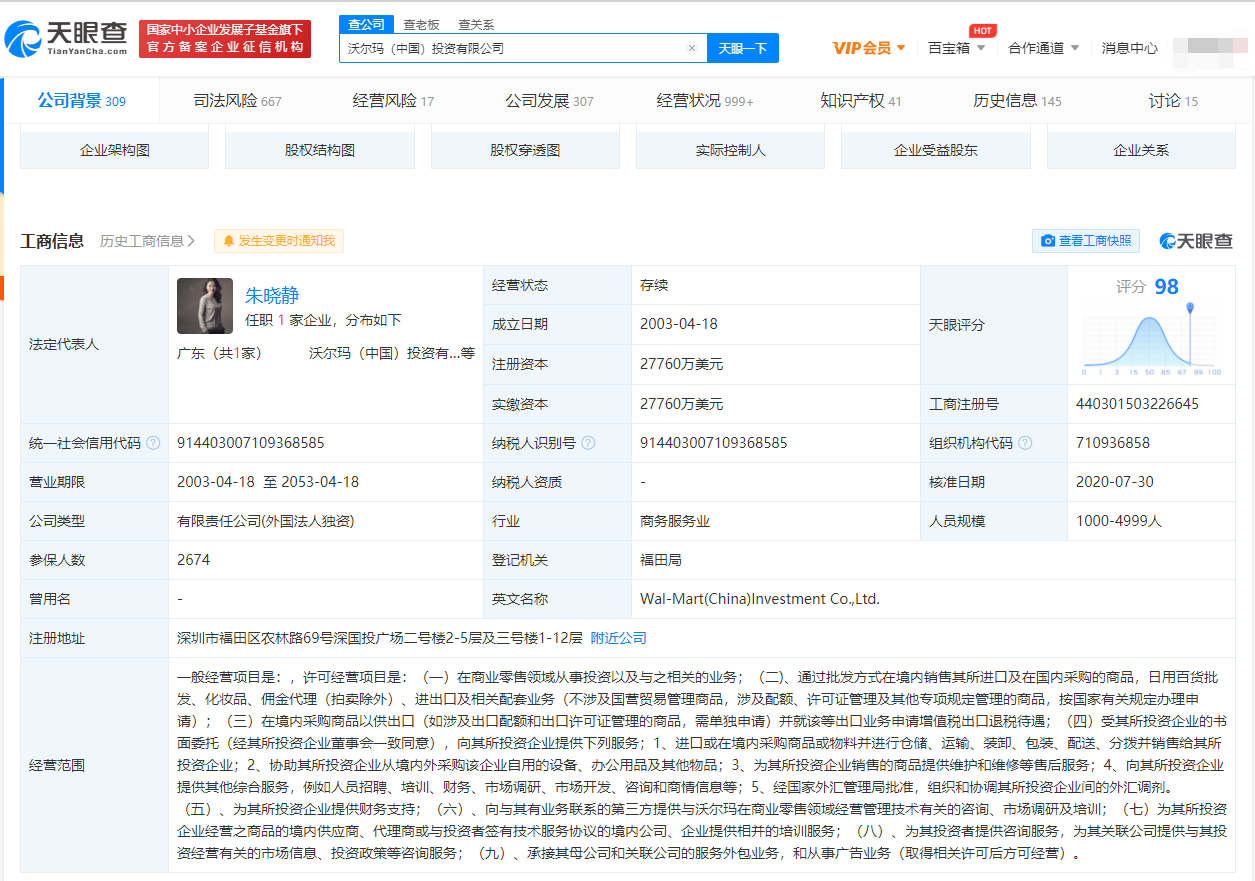Click 朱晓静's profile photo

pyautogui.click(x=205, y=306)
